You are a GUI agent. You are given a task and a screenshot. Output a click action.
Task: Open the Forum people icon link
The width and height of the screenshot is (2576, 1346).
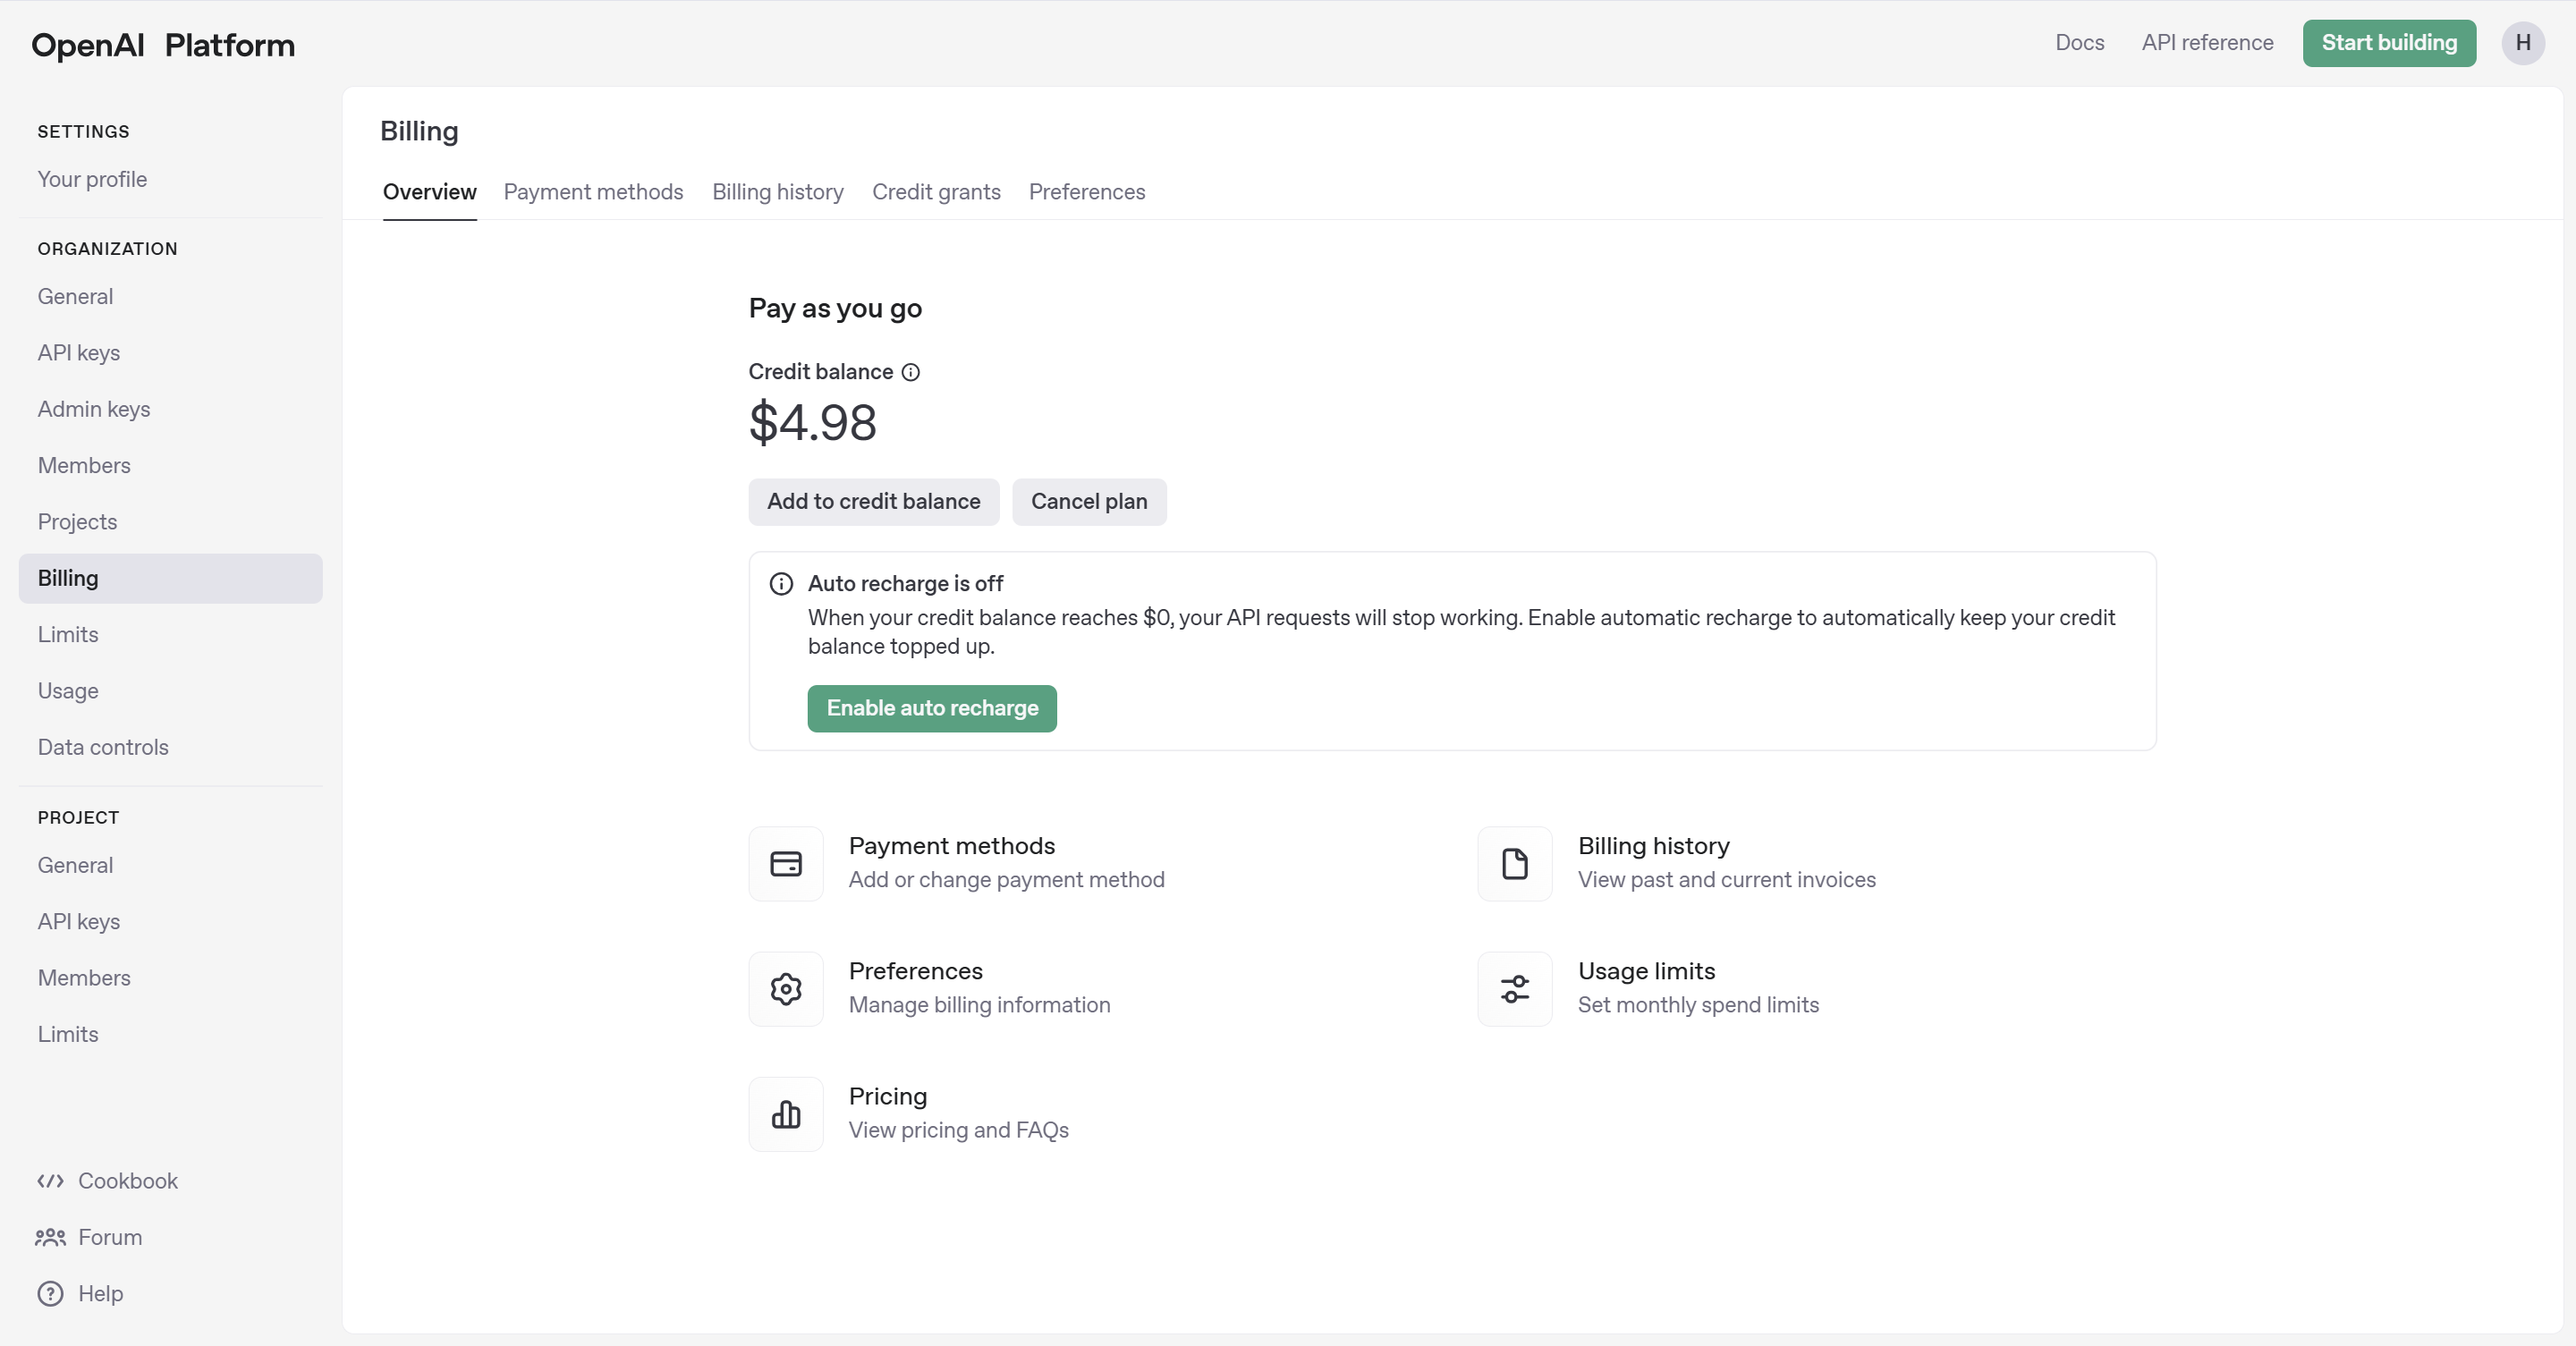point(50,1237)
